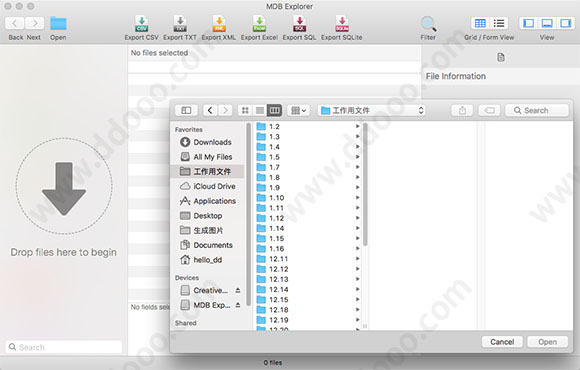The height and width of the screenshot is (370, 580).
Task: Expand folder 1.7 via its arrow
Action: point(357,167)
